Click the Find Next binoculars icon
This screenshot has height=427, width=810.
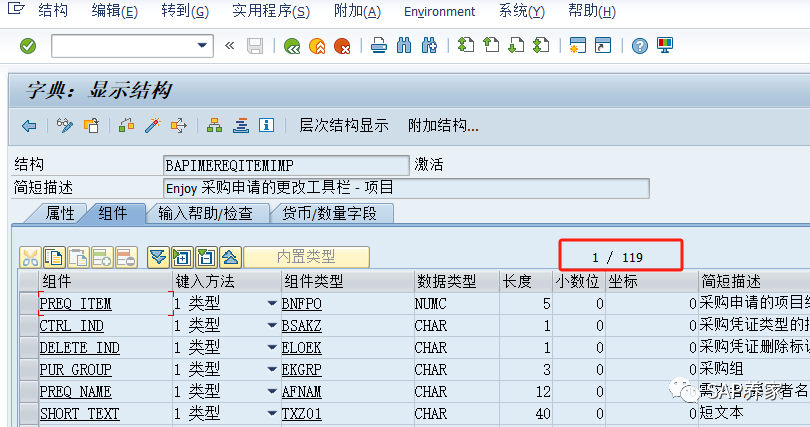click(429, 46)
